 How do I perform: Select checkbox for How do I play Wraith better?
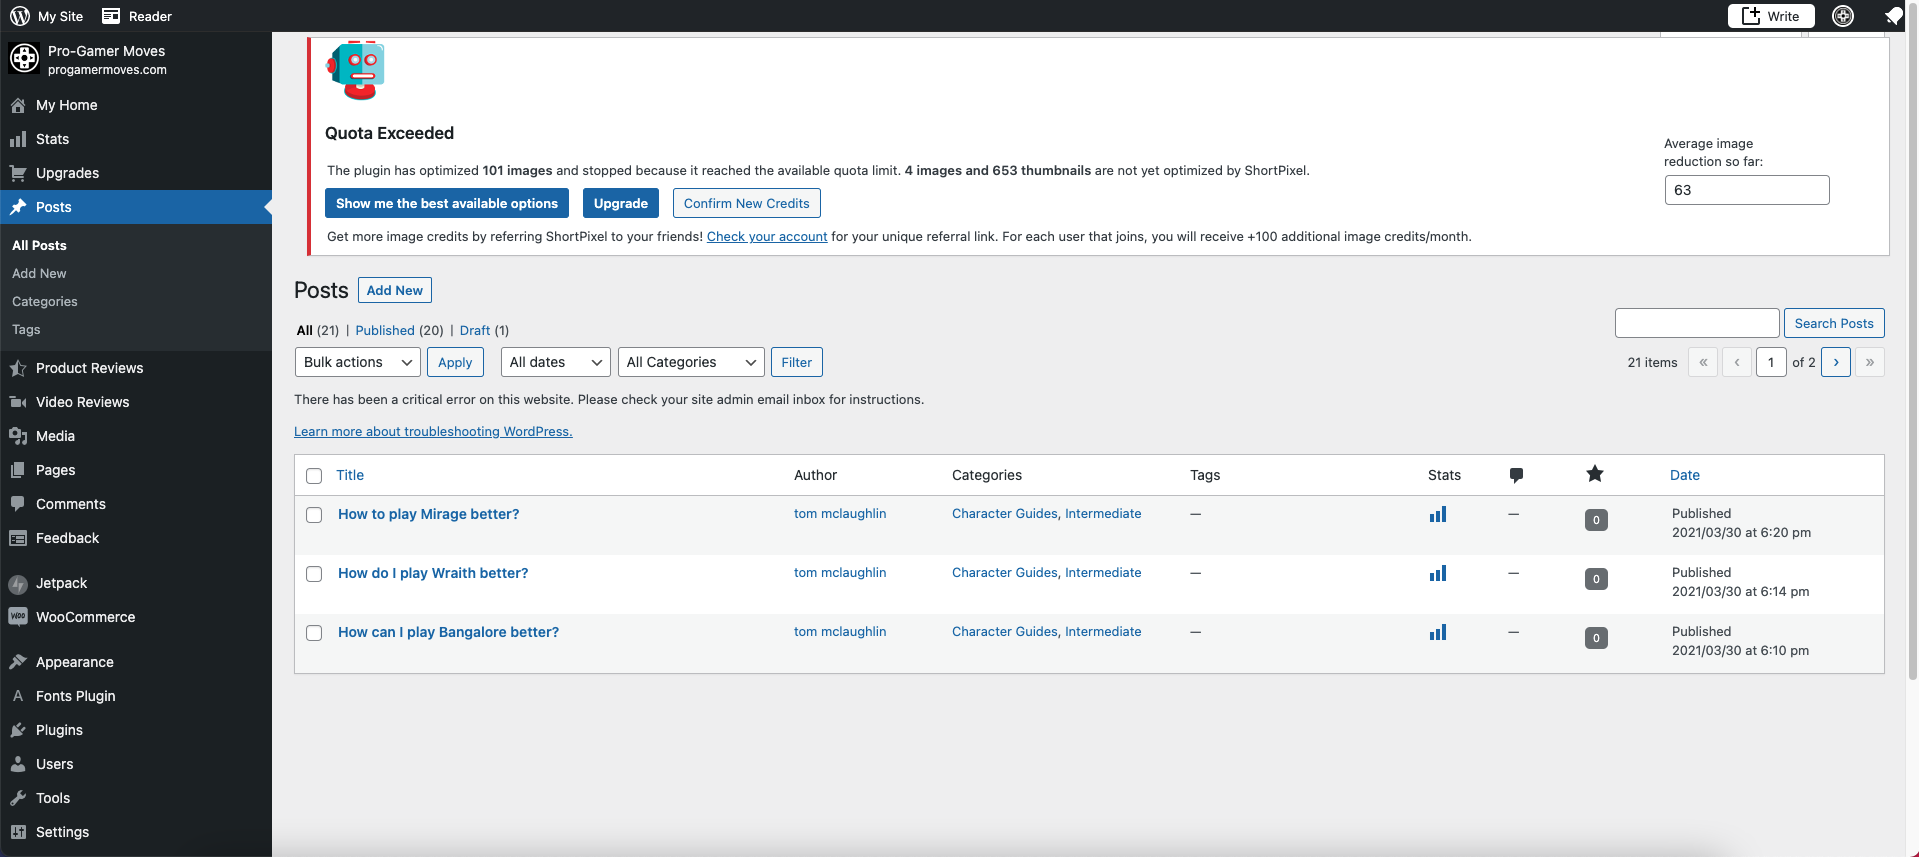tap(314, 574)
